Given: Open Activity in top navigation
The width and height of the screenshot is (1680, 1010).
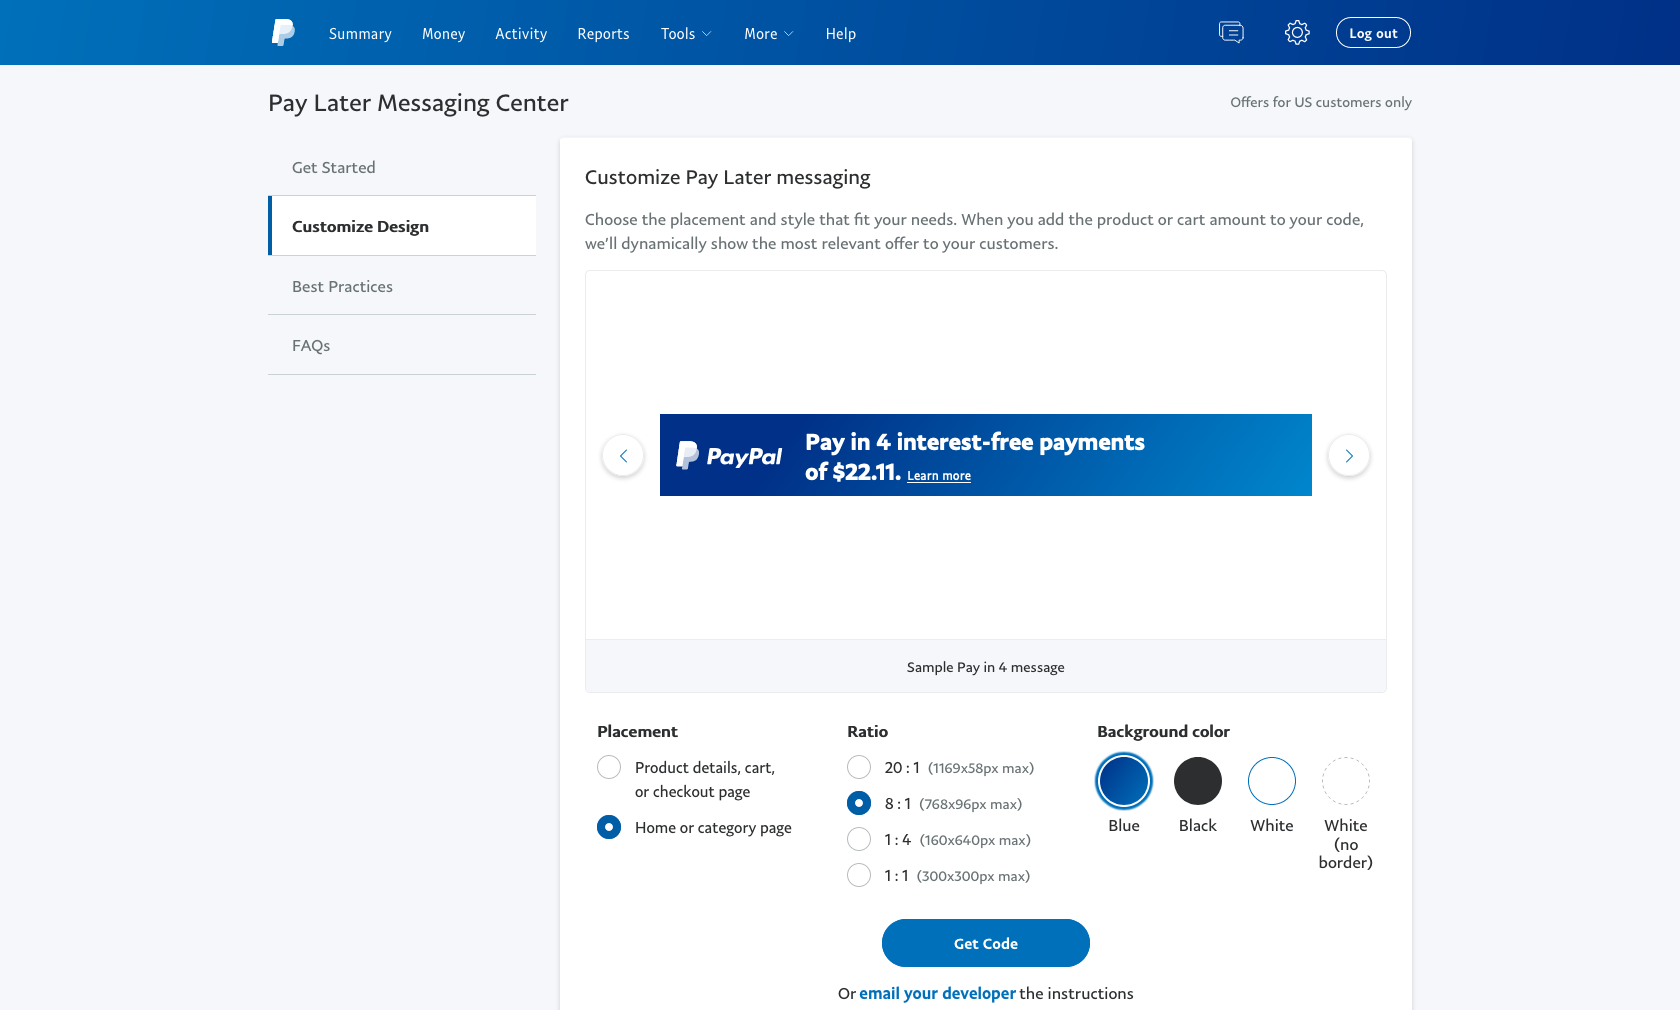Looking at the screenshot, I should [521, 34].
